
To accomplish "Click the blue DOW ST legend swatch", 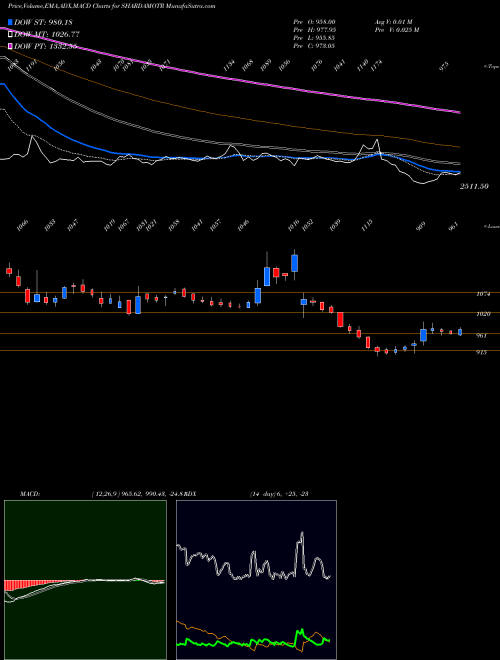I will pyautogui.click(x=11, y=22).
